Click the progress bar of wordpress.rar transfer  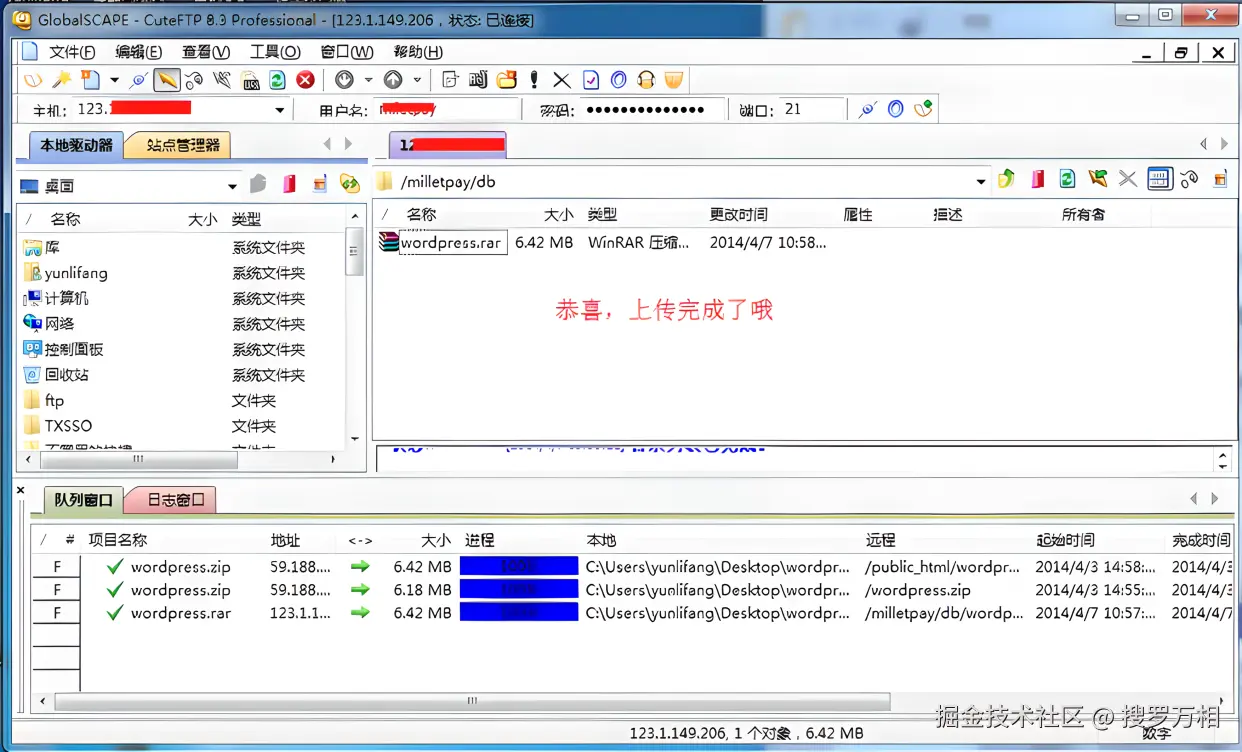coord(518,613)
